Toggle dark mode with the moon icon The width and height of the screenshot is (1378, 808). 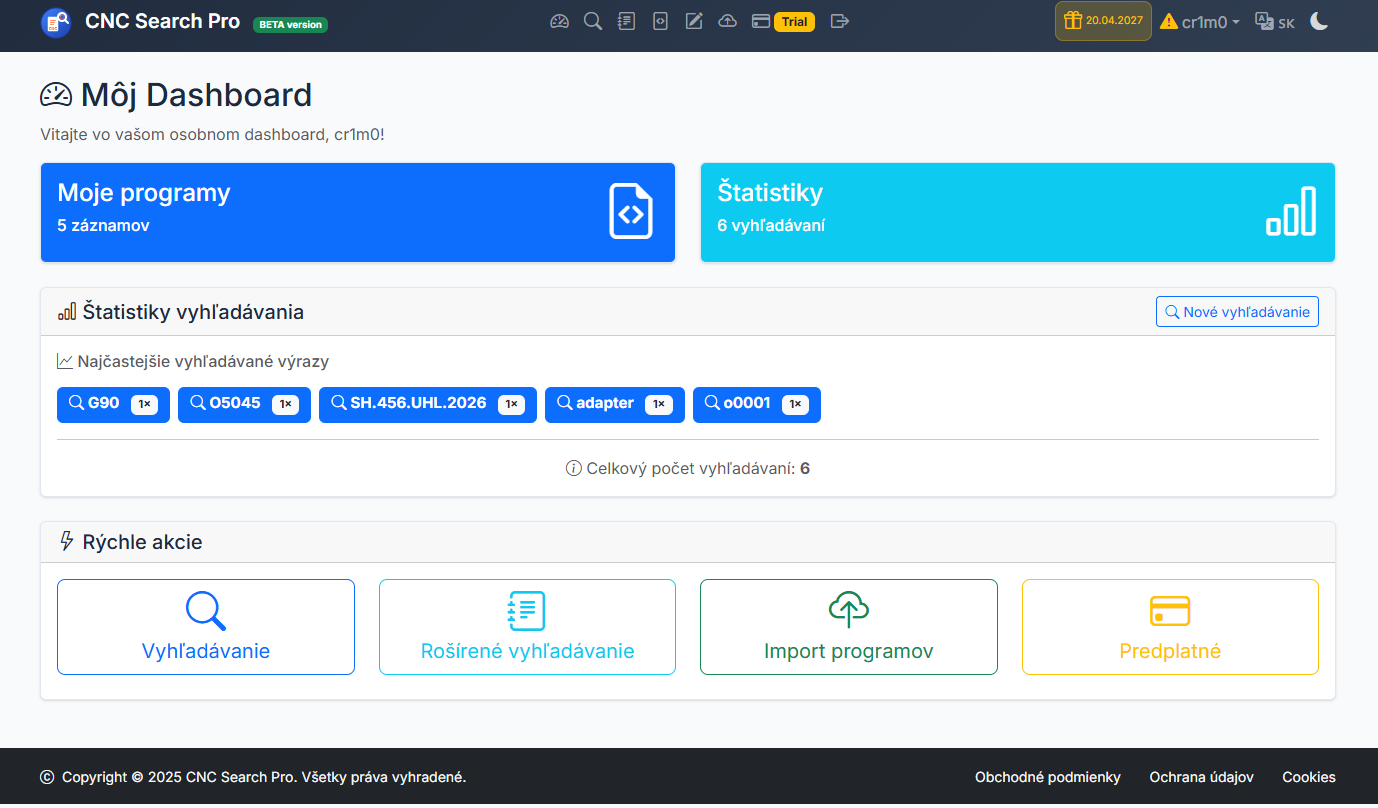[1319, 21]
